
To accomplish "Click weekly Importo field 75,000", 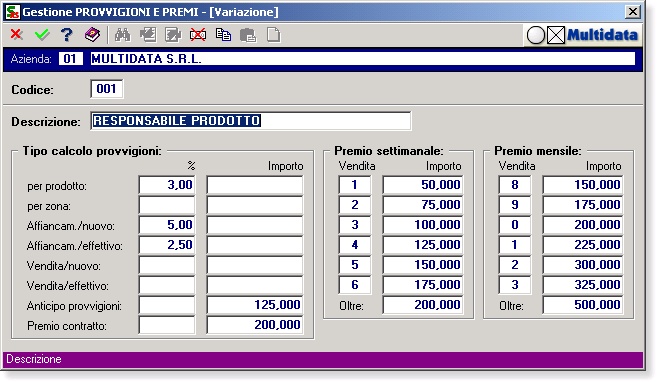I will pyautogui.click(x=423, y=205).
